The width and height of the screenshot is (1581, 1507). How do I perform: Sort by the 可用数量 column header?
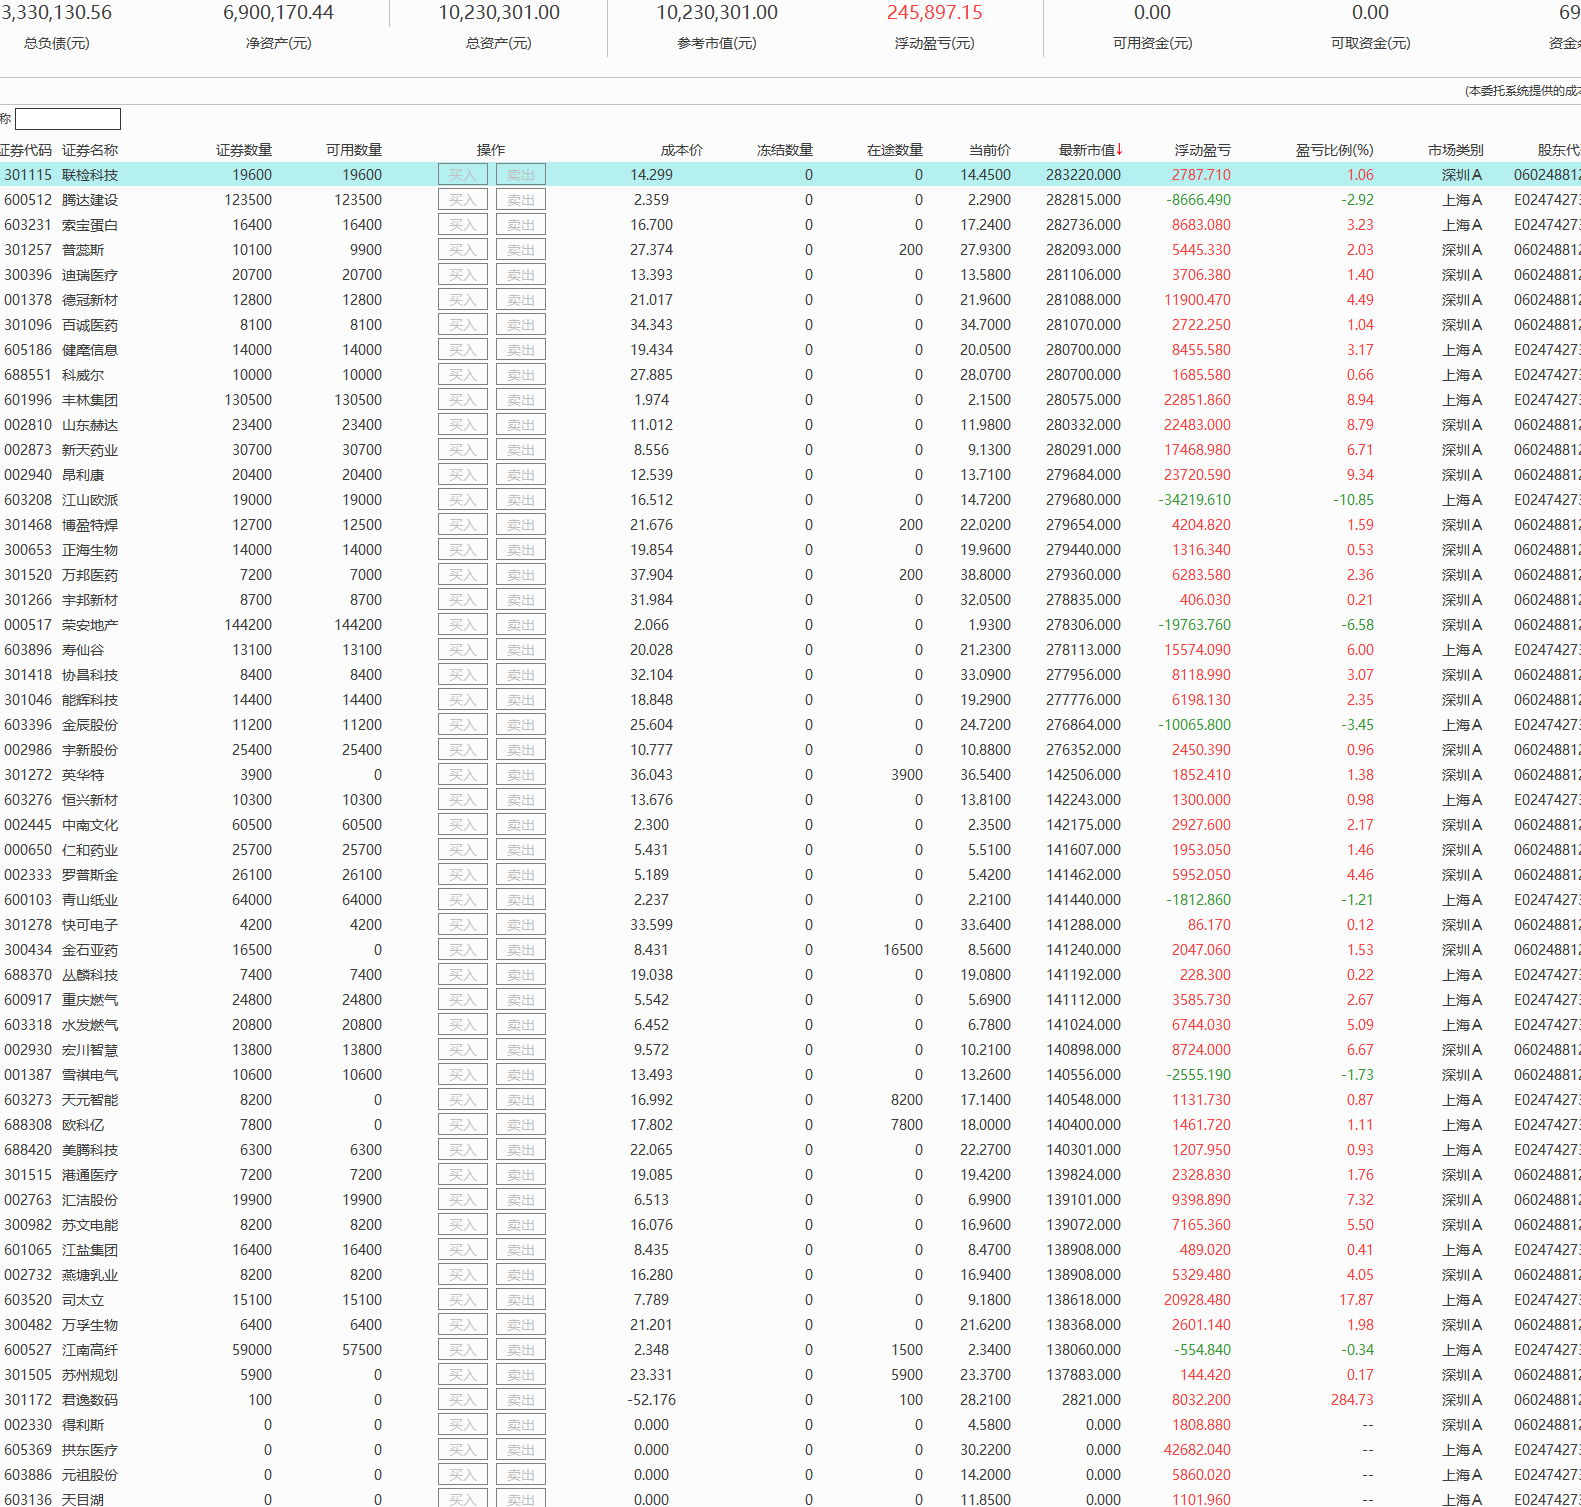[x=354, y=150]
